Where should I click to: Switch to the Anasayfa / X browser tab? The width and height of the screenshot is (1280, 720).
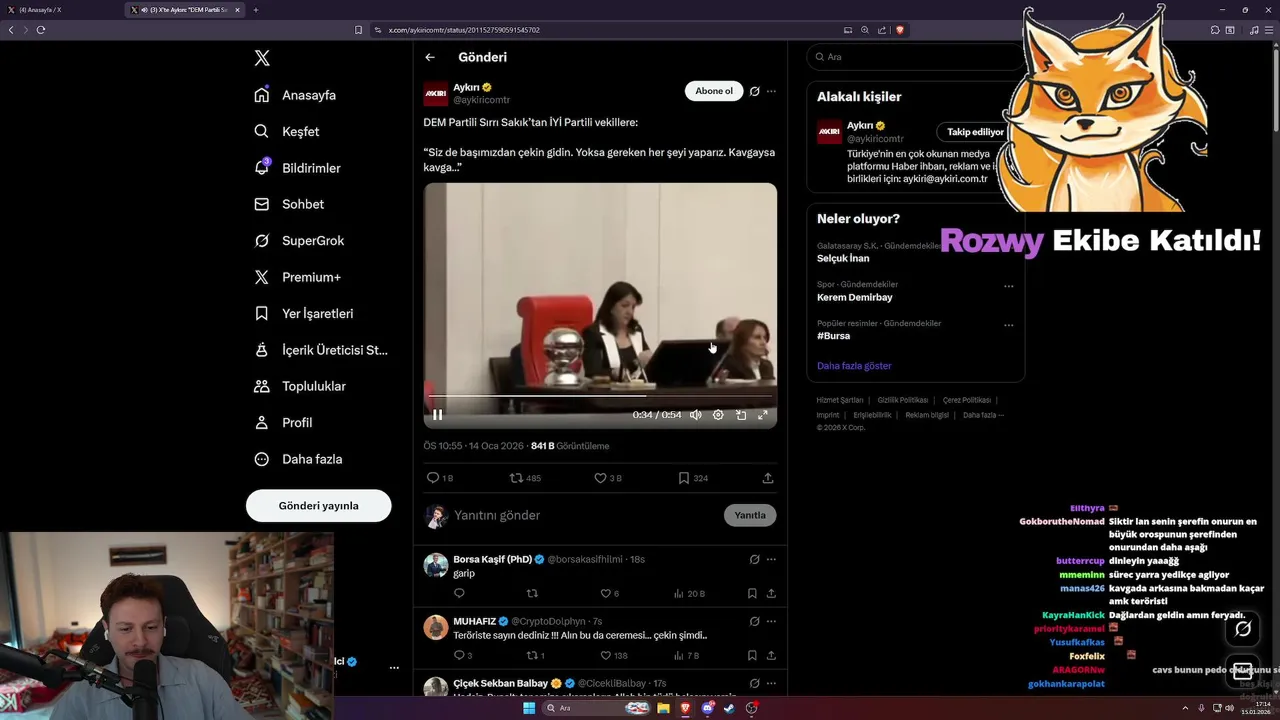(60, 10)
